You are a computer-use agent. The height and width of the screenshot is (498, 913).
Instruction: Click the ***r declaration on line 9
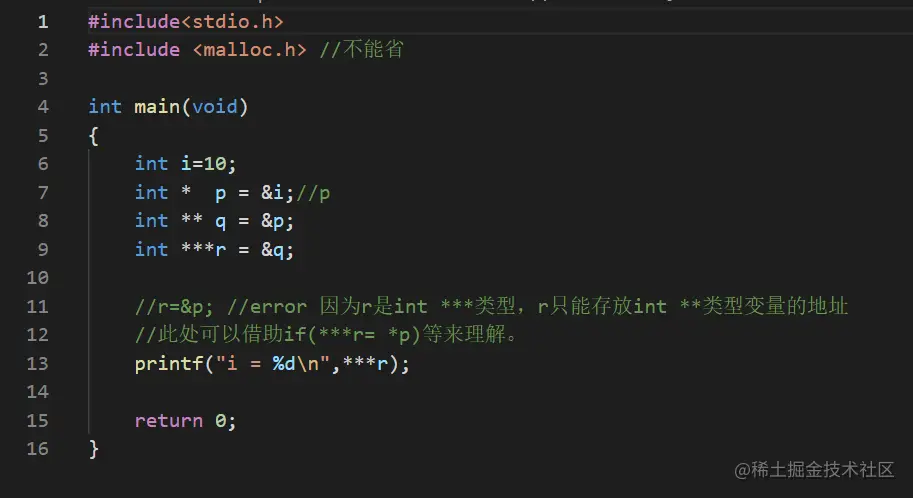pos(203,249)
